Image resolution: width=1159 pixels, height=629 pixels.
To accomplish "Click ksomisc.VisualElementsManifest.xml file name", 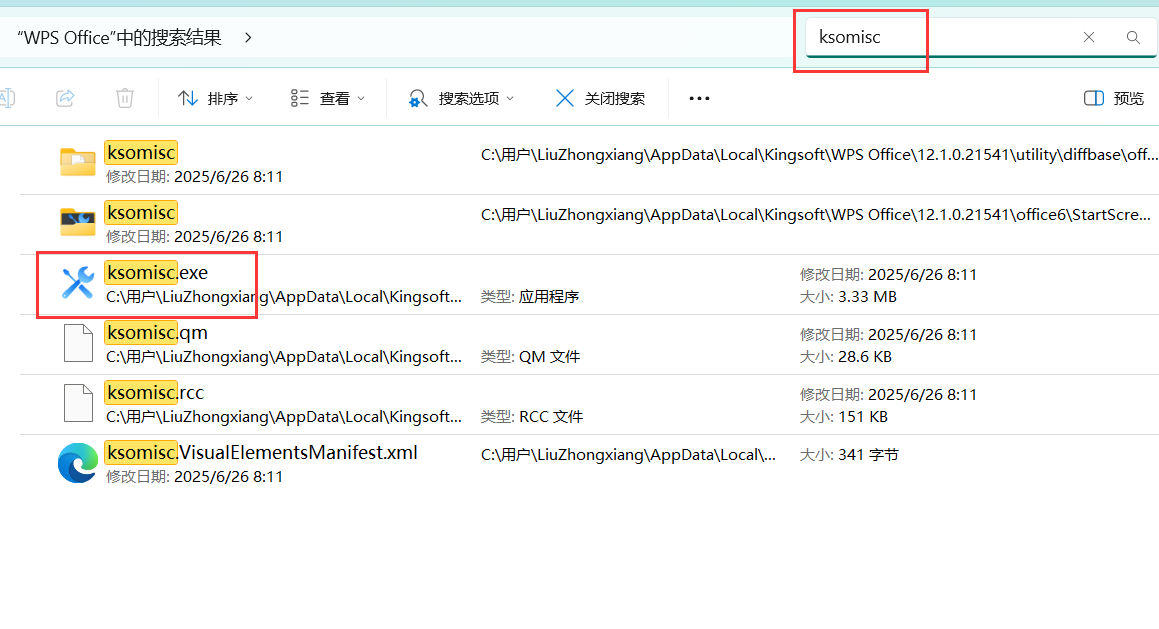I will (x=262, y=452).
